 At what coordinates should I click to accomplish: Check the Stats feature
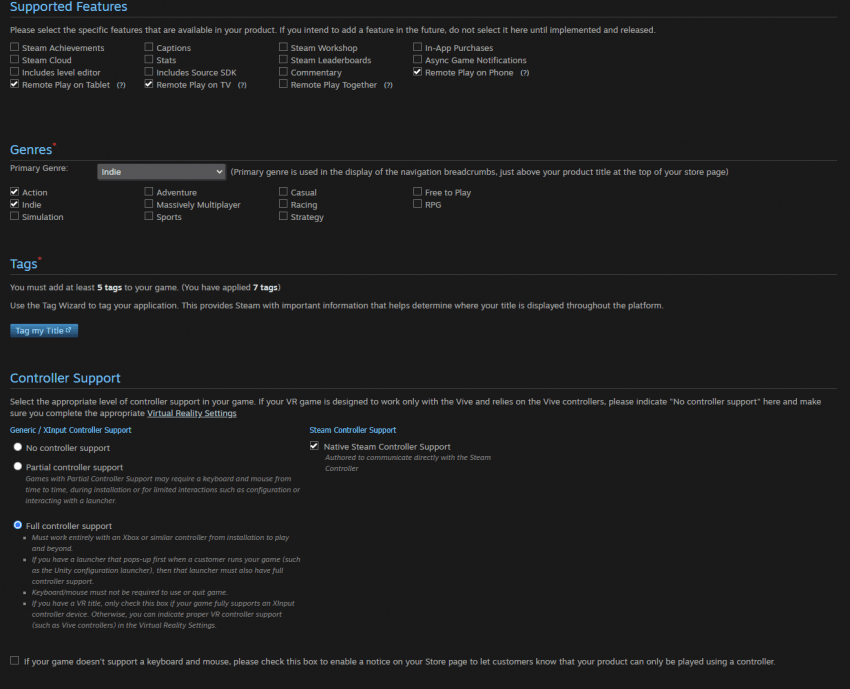pyautogui.click(x=149, y=60)
